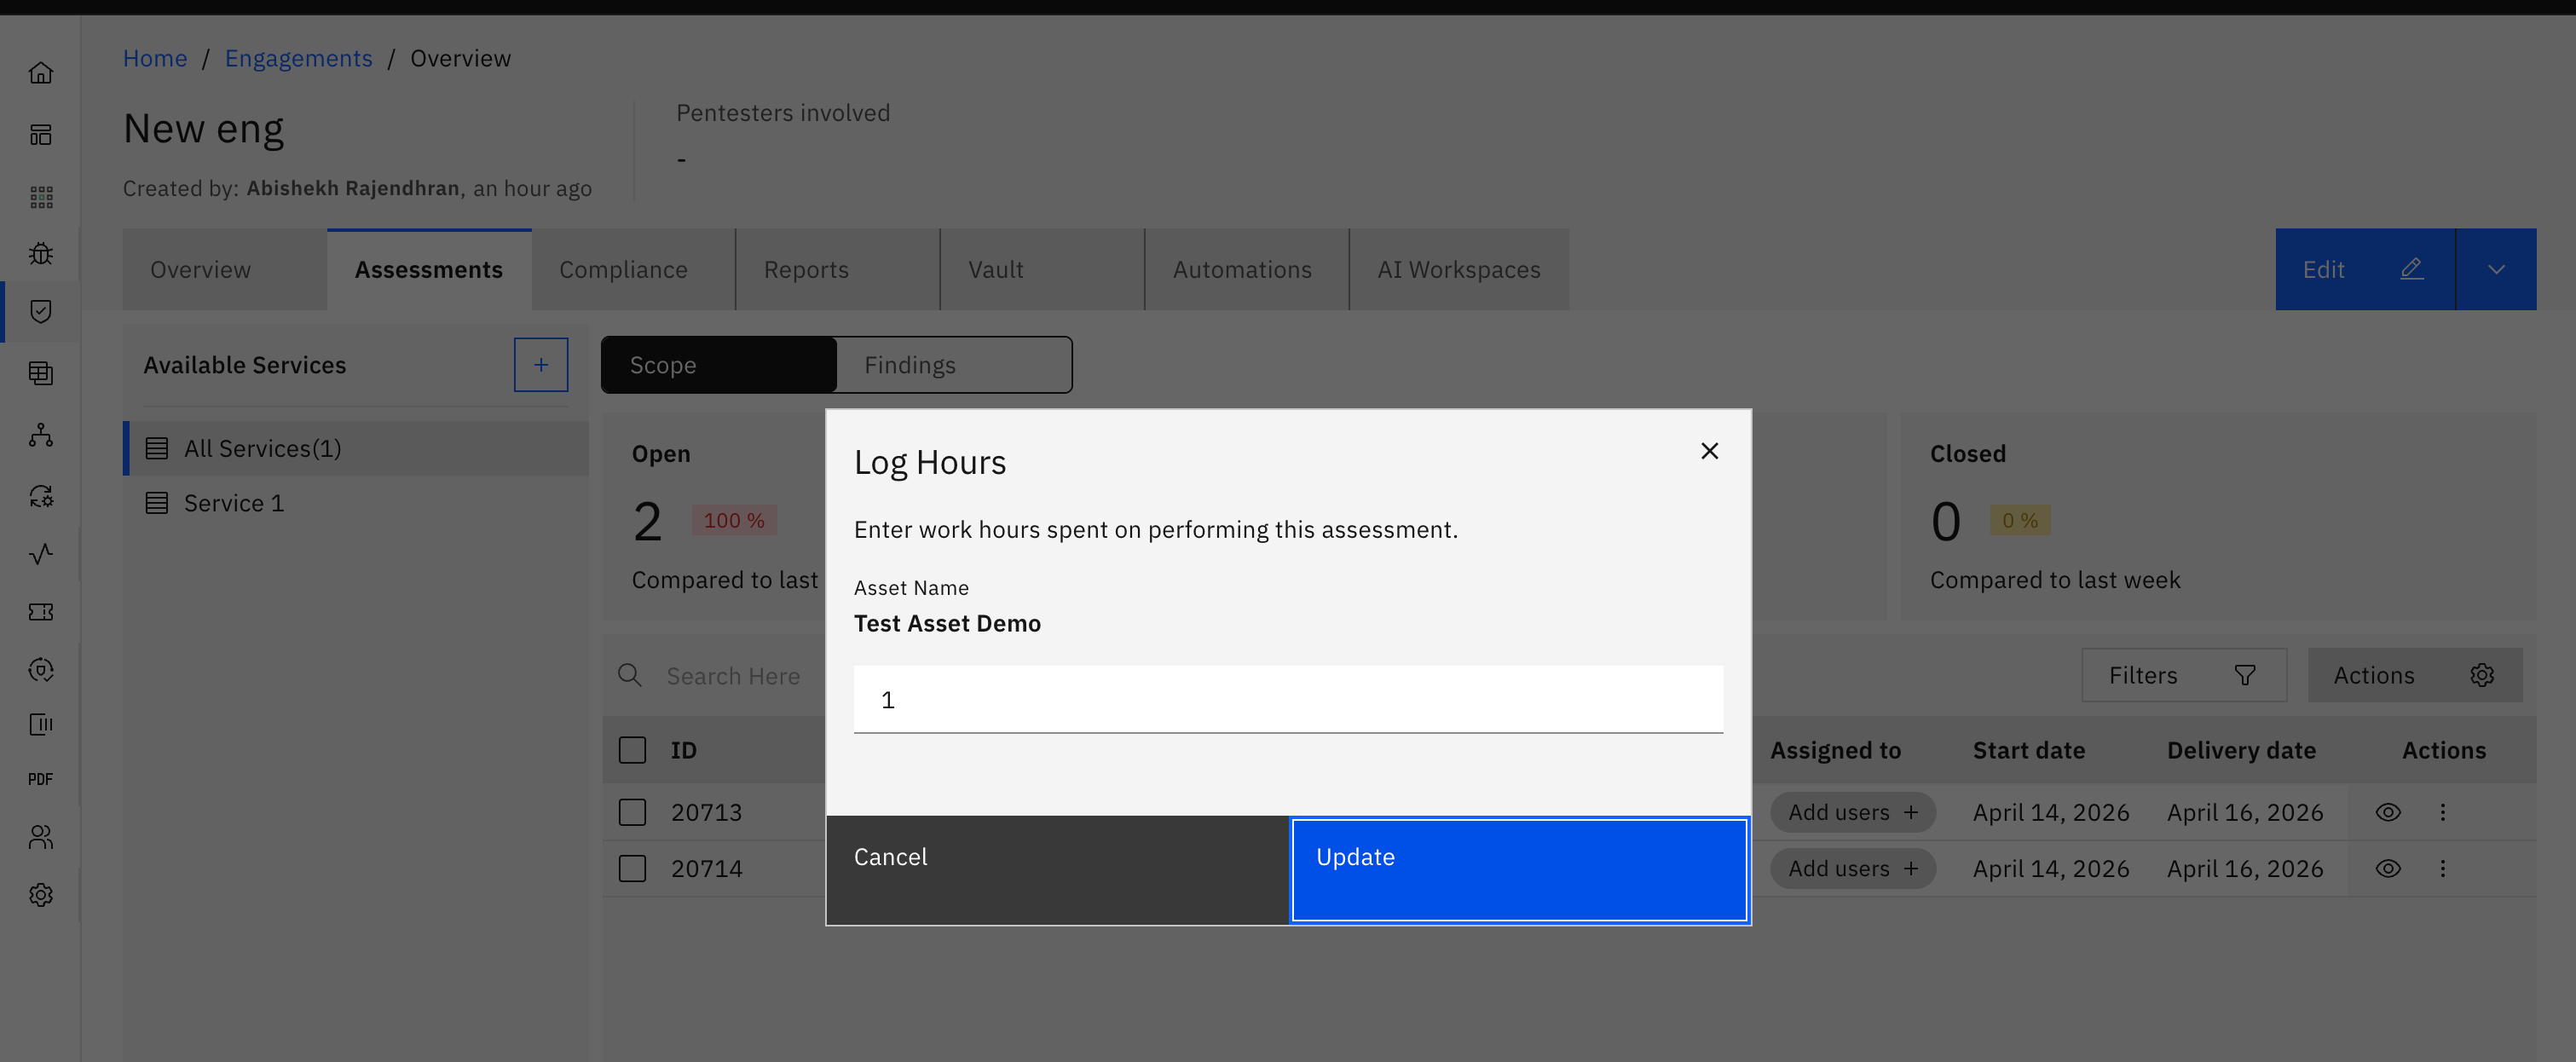2576x1062 pixels.
Task: Focus the work hours input field
Action: pos(1288,700)
